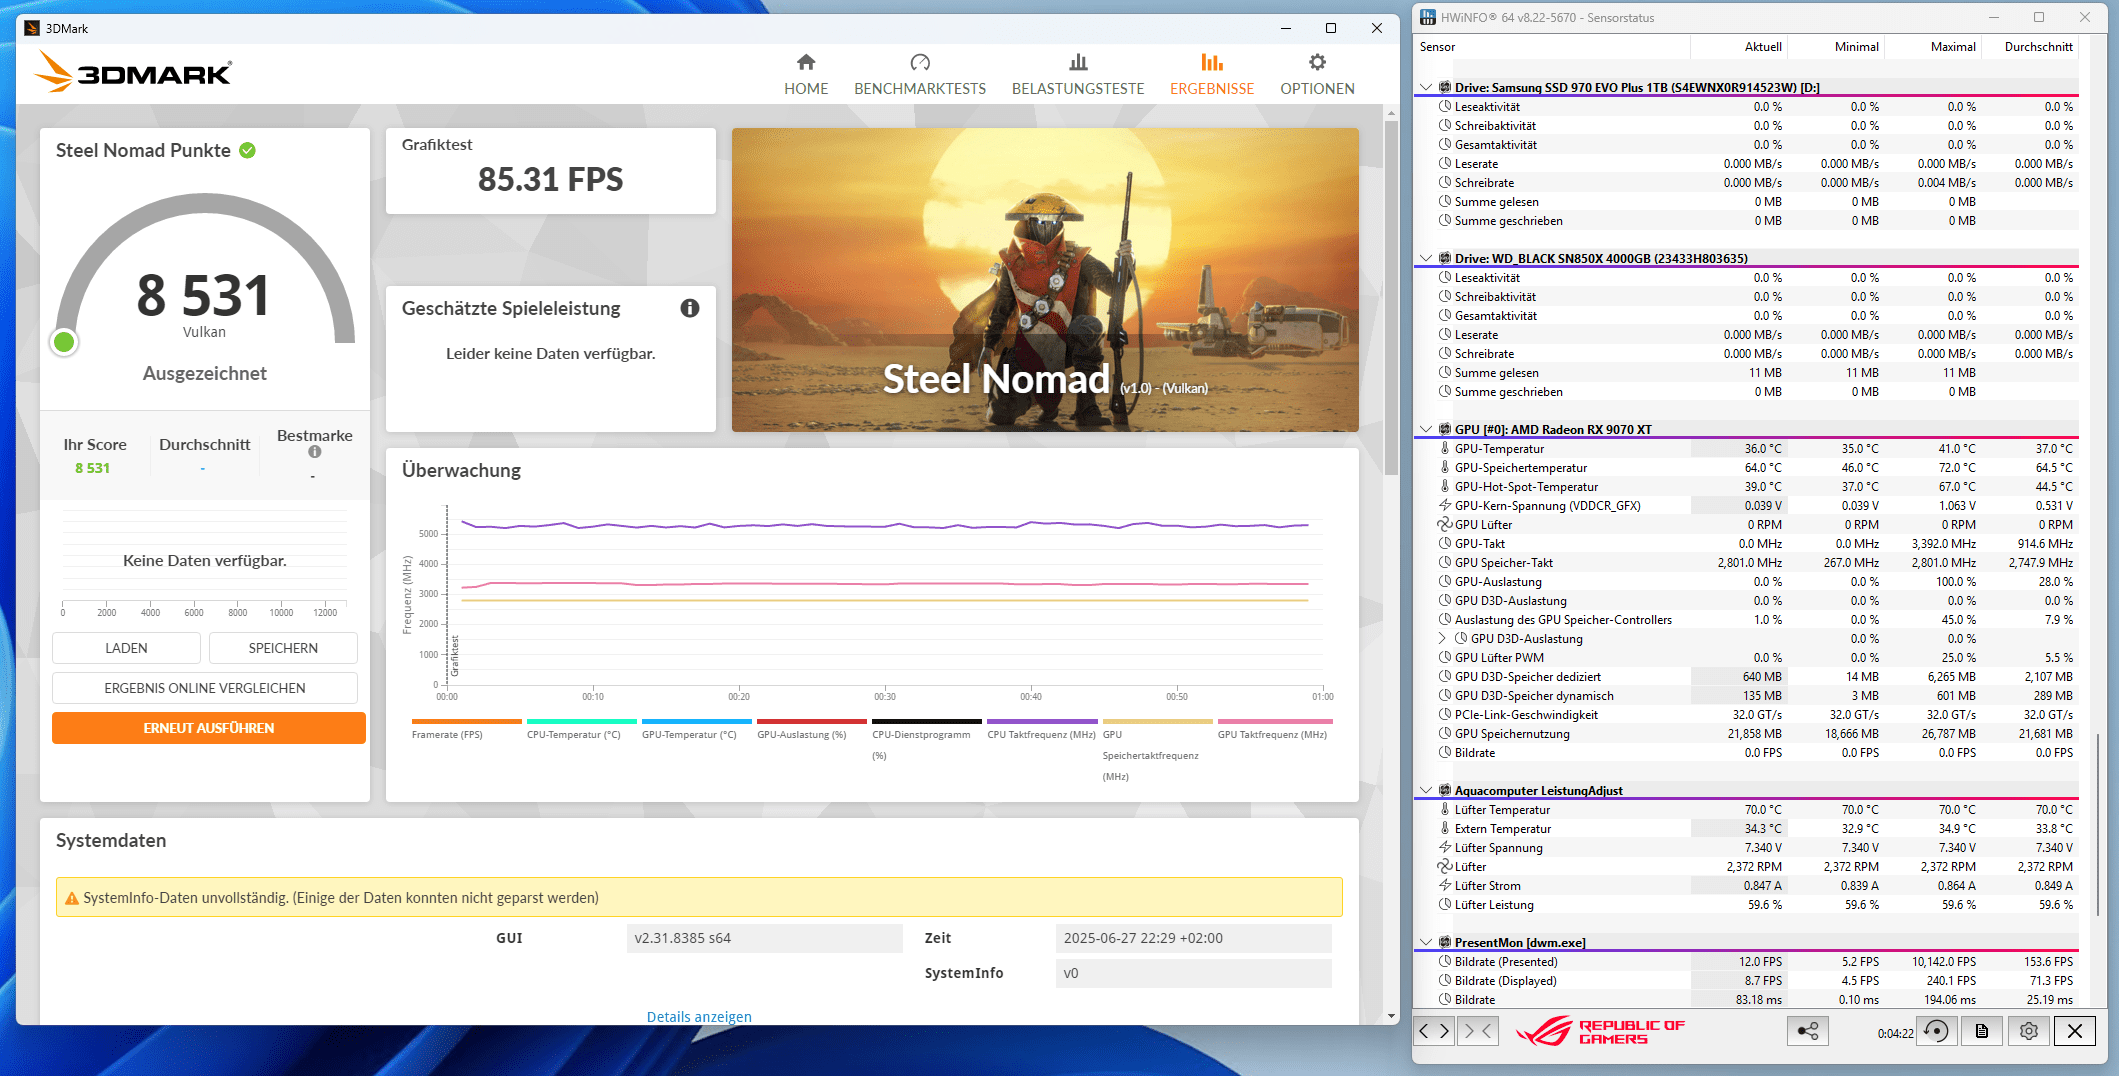
Task: Start HWiNFO logging with the document button
Action: point(1982,1031)
